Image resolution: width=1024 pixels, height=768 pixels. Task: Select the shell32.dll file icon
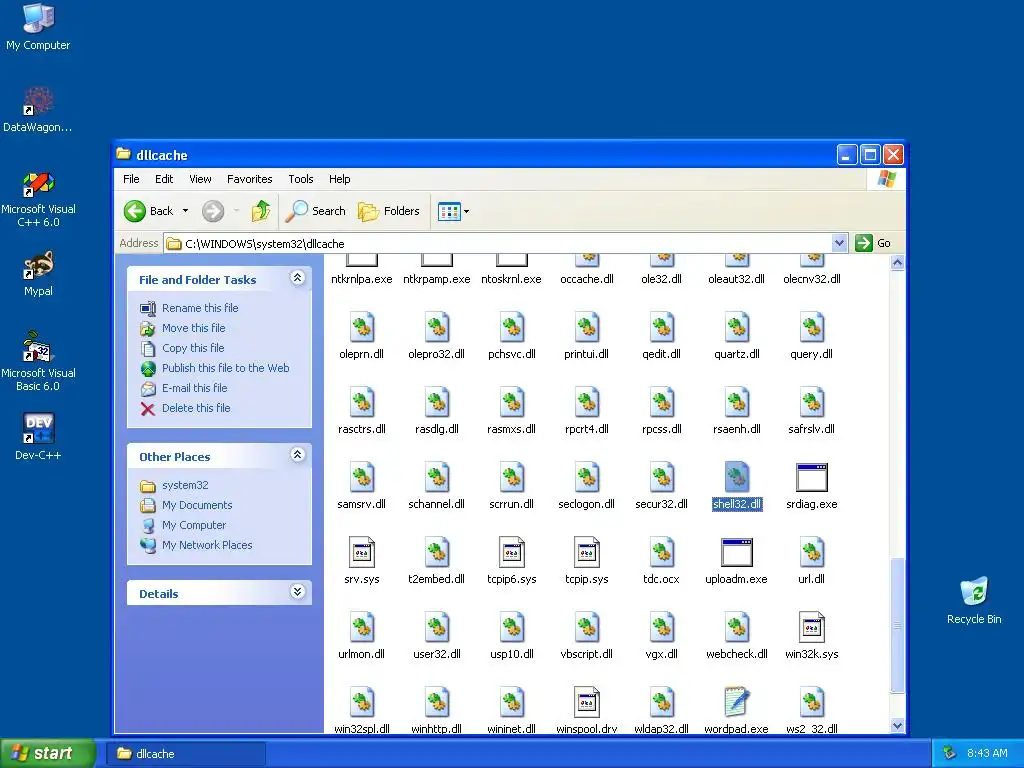(737, 477)
